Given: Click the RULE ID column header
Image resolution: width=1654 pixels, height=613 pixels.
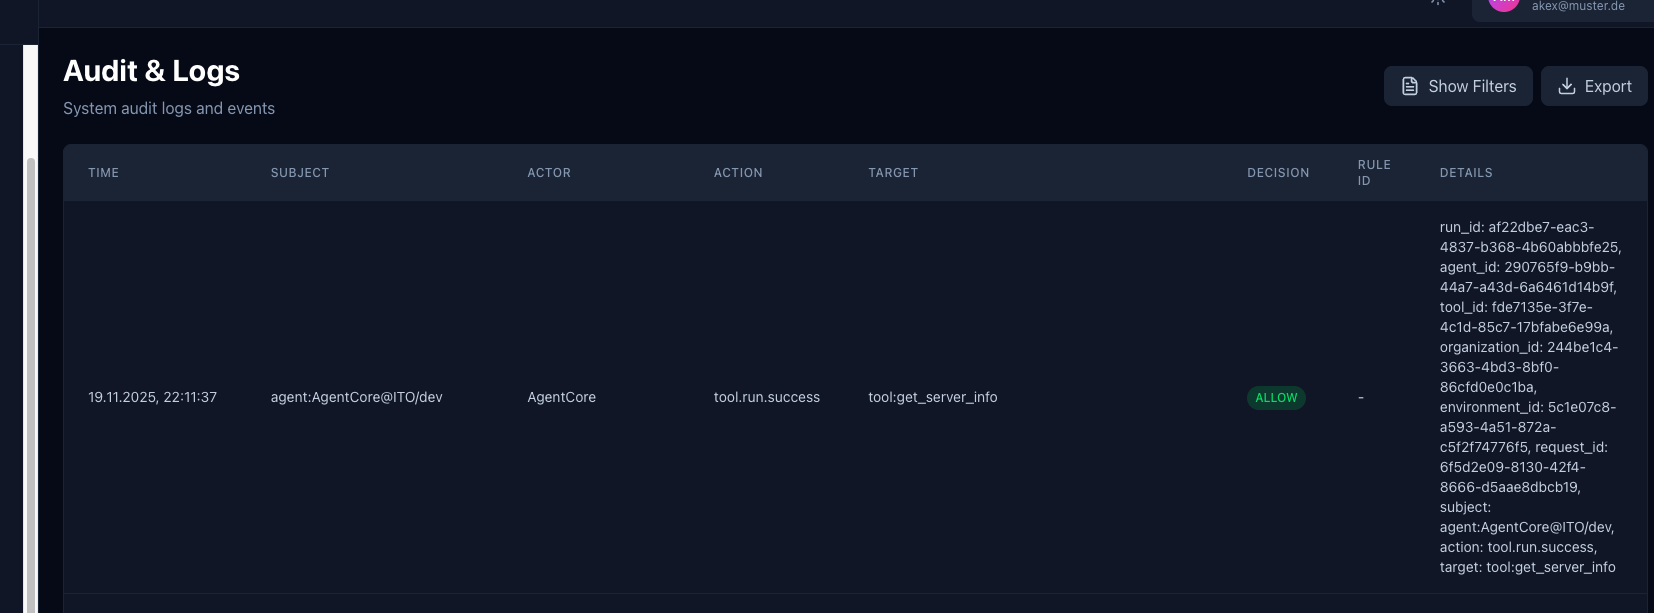Looking at the screenshot, I should click(1374, 173).
